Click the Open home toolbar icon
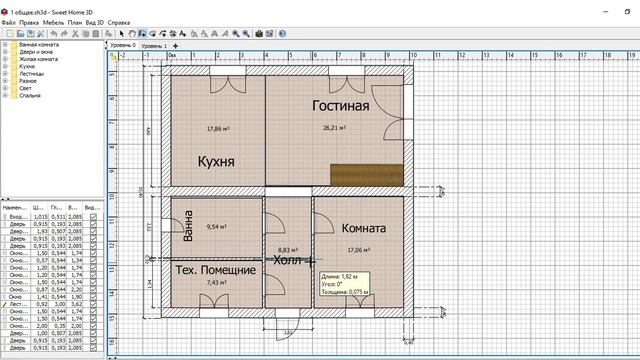The image size is (640, 360). tap(20, 34)
